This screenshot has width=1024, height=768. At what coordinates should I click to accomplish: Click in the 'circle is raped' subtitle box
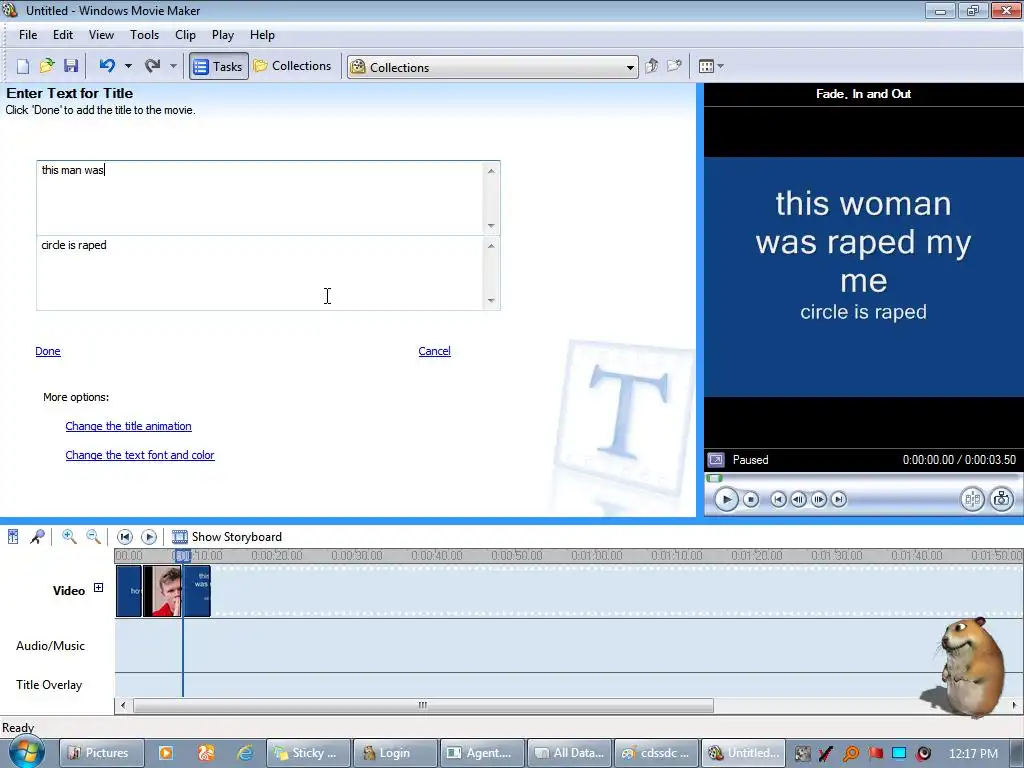coord(261,273)
